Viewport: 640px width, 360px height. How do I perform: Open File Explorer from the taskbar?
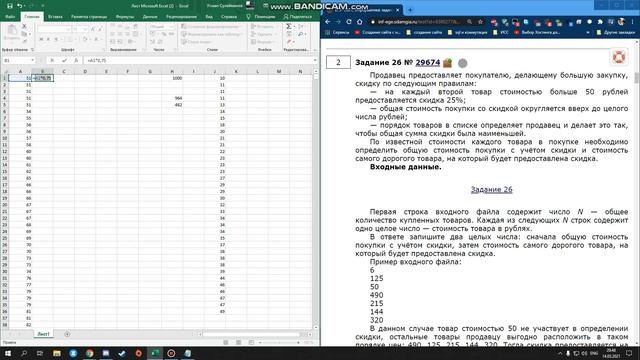pyautogui.click(x=57, y=353)
